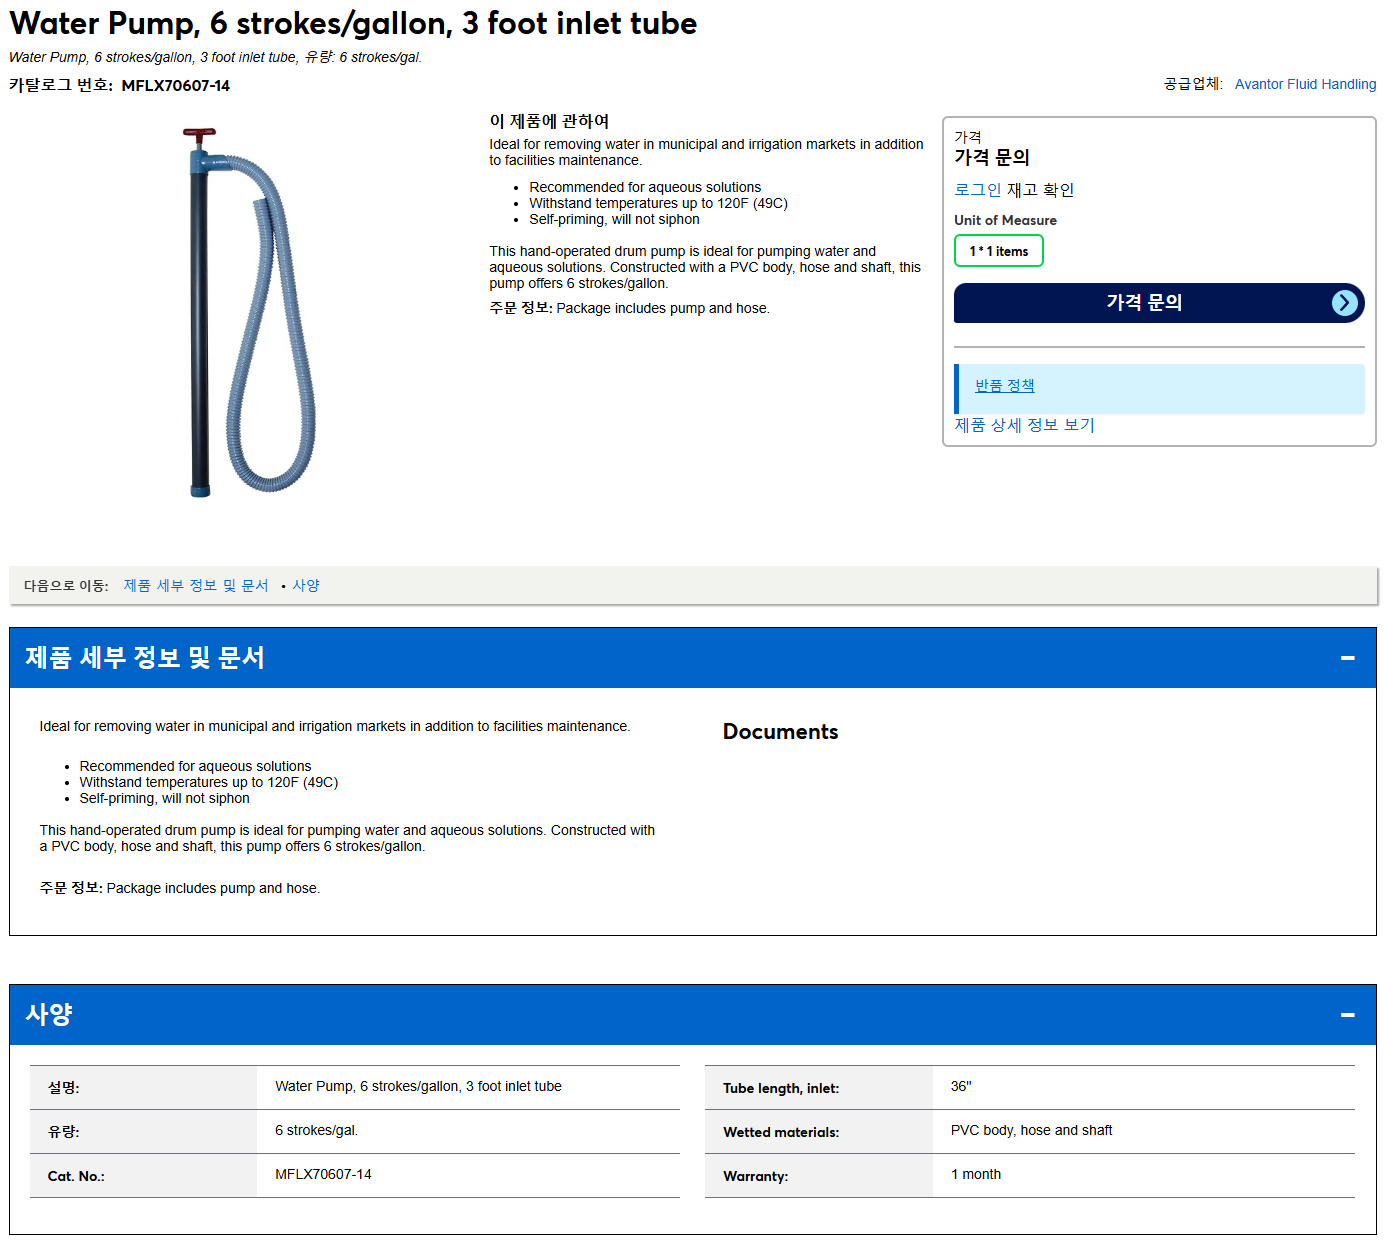
Task: Click the Wetted materials: label
Action: point(781,1133)
